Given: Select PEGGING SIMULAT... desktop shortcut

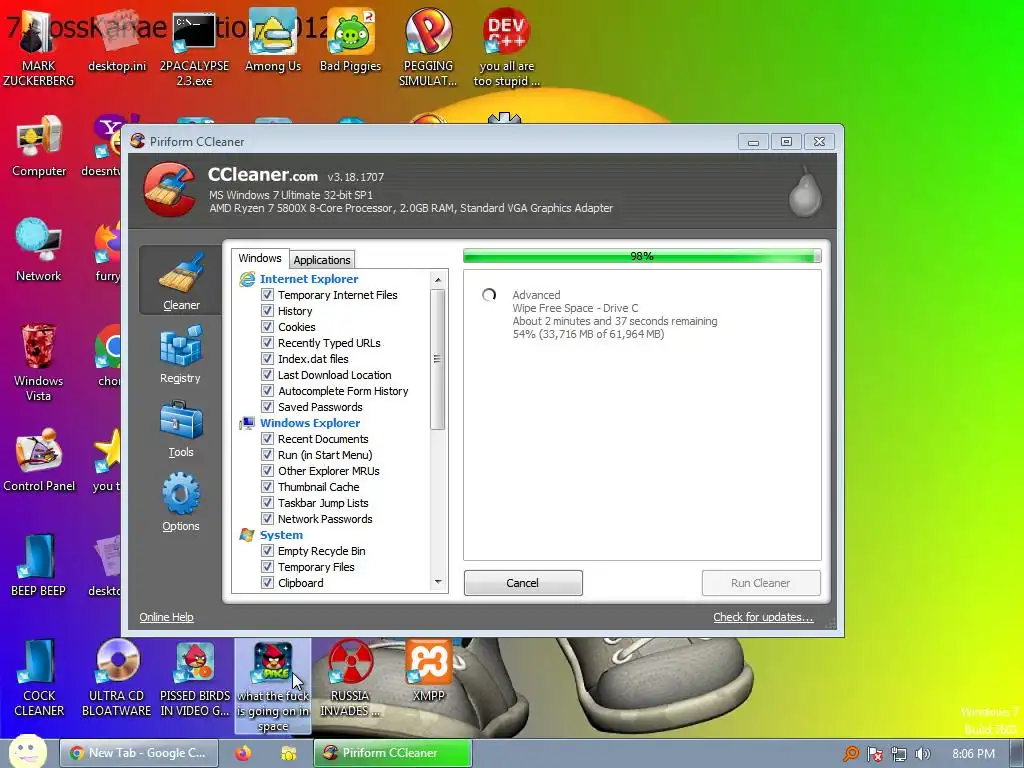Looking at the screenshot, I should point(428,47).
